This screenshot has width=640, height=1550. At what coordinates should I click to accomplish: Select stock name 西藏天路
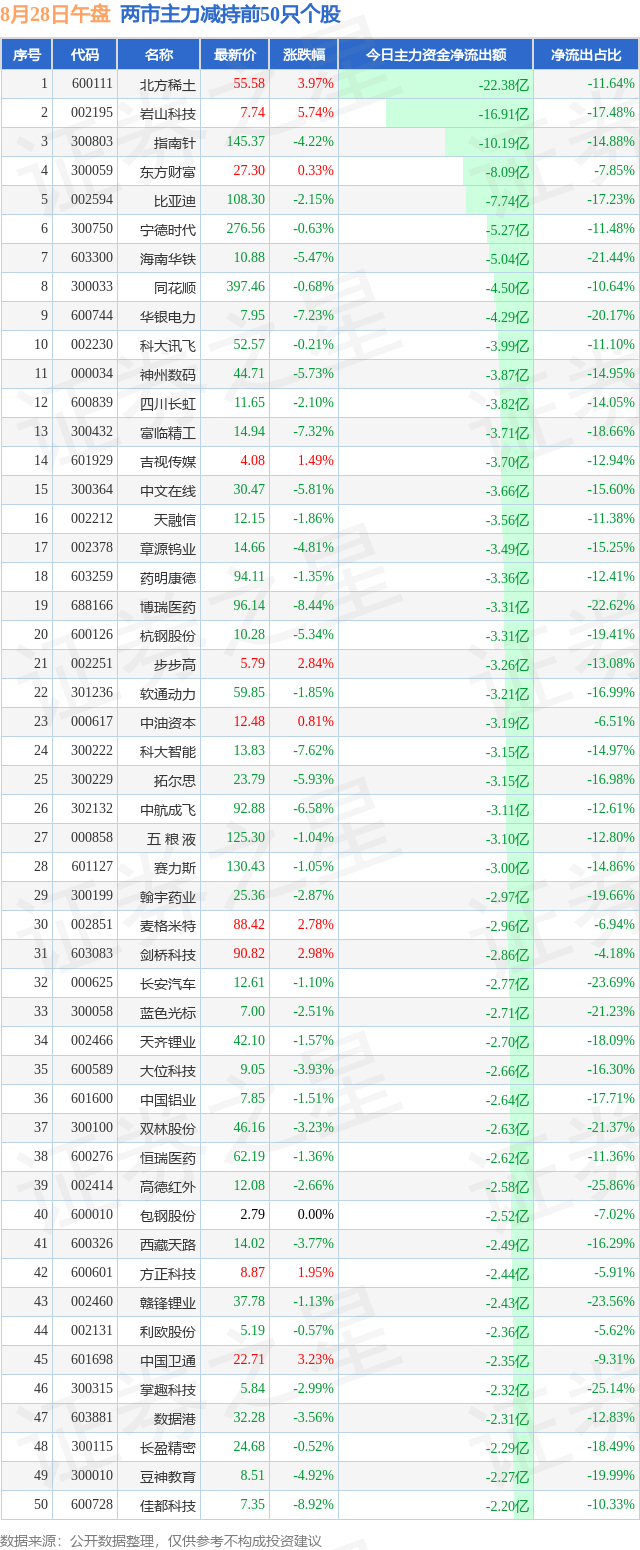[168, 1245]
